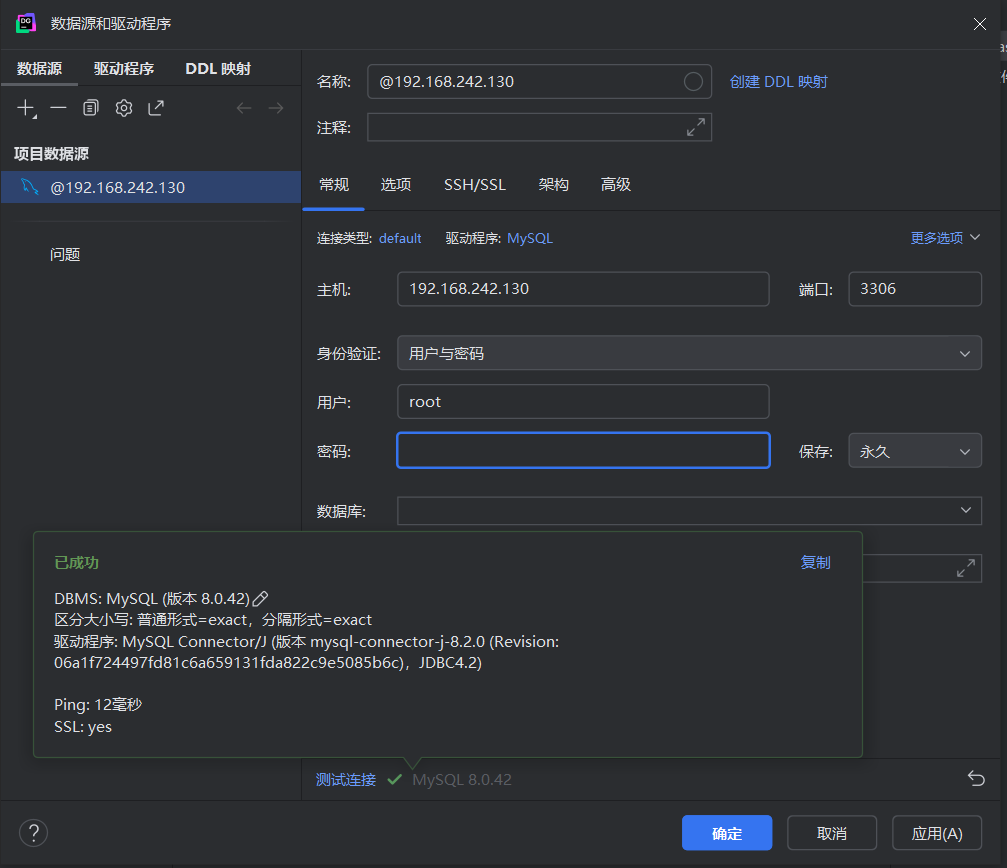Open the 保存 password dropdown set to 永久
This screenshot has width=1007, height=868.
[915, 451]
